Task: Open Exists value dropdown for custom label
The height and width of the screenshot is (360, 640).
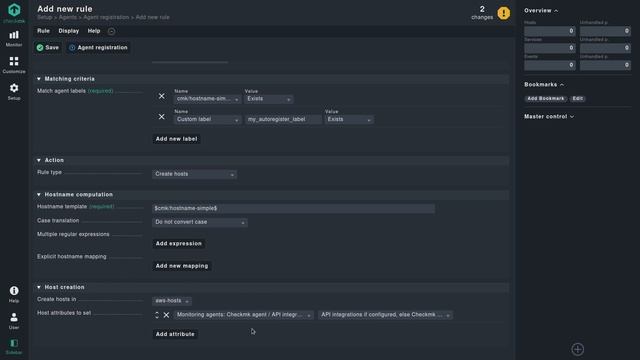Action: [349, 120]
